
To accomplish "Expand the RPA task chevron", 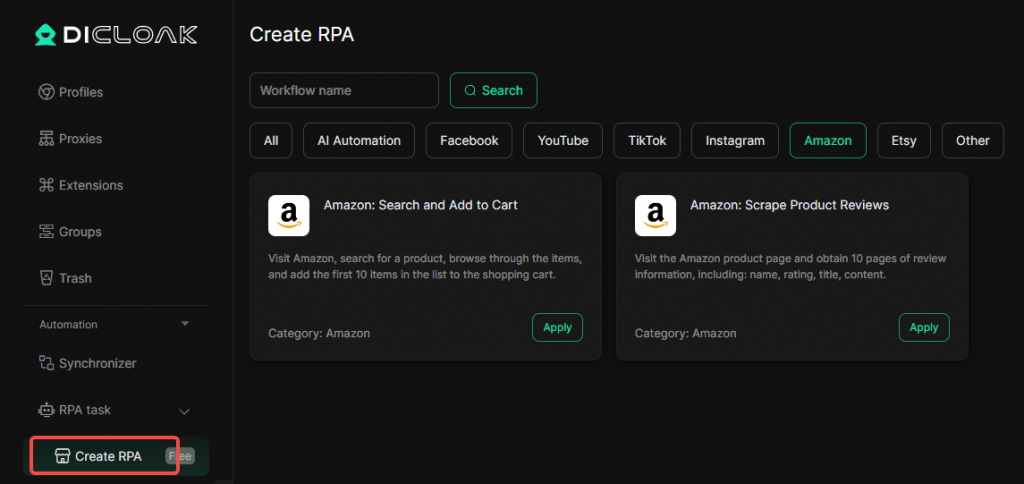I will point(184,410).
